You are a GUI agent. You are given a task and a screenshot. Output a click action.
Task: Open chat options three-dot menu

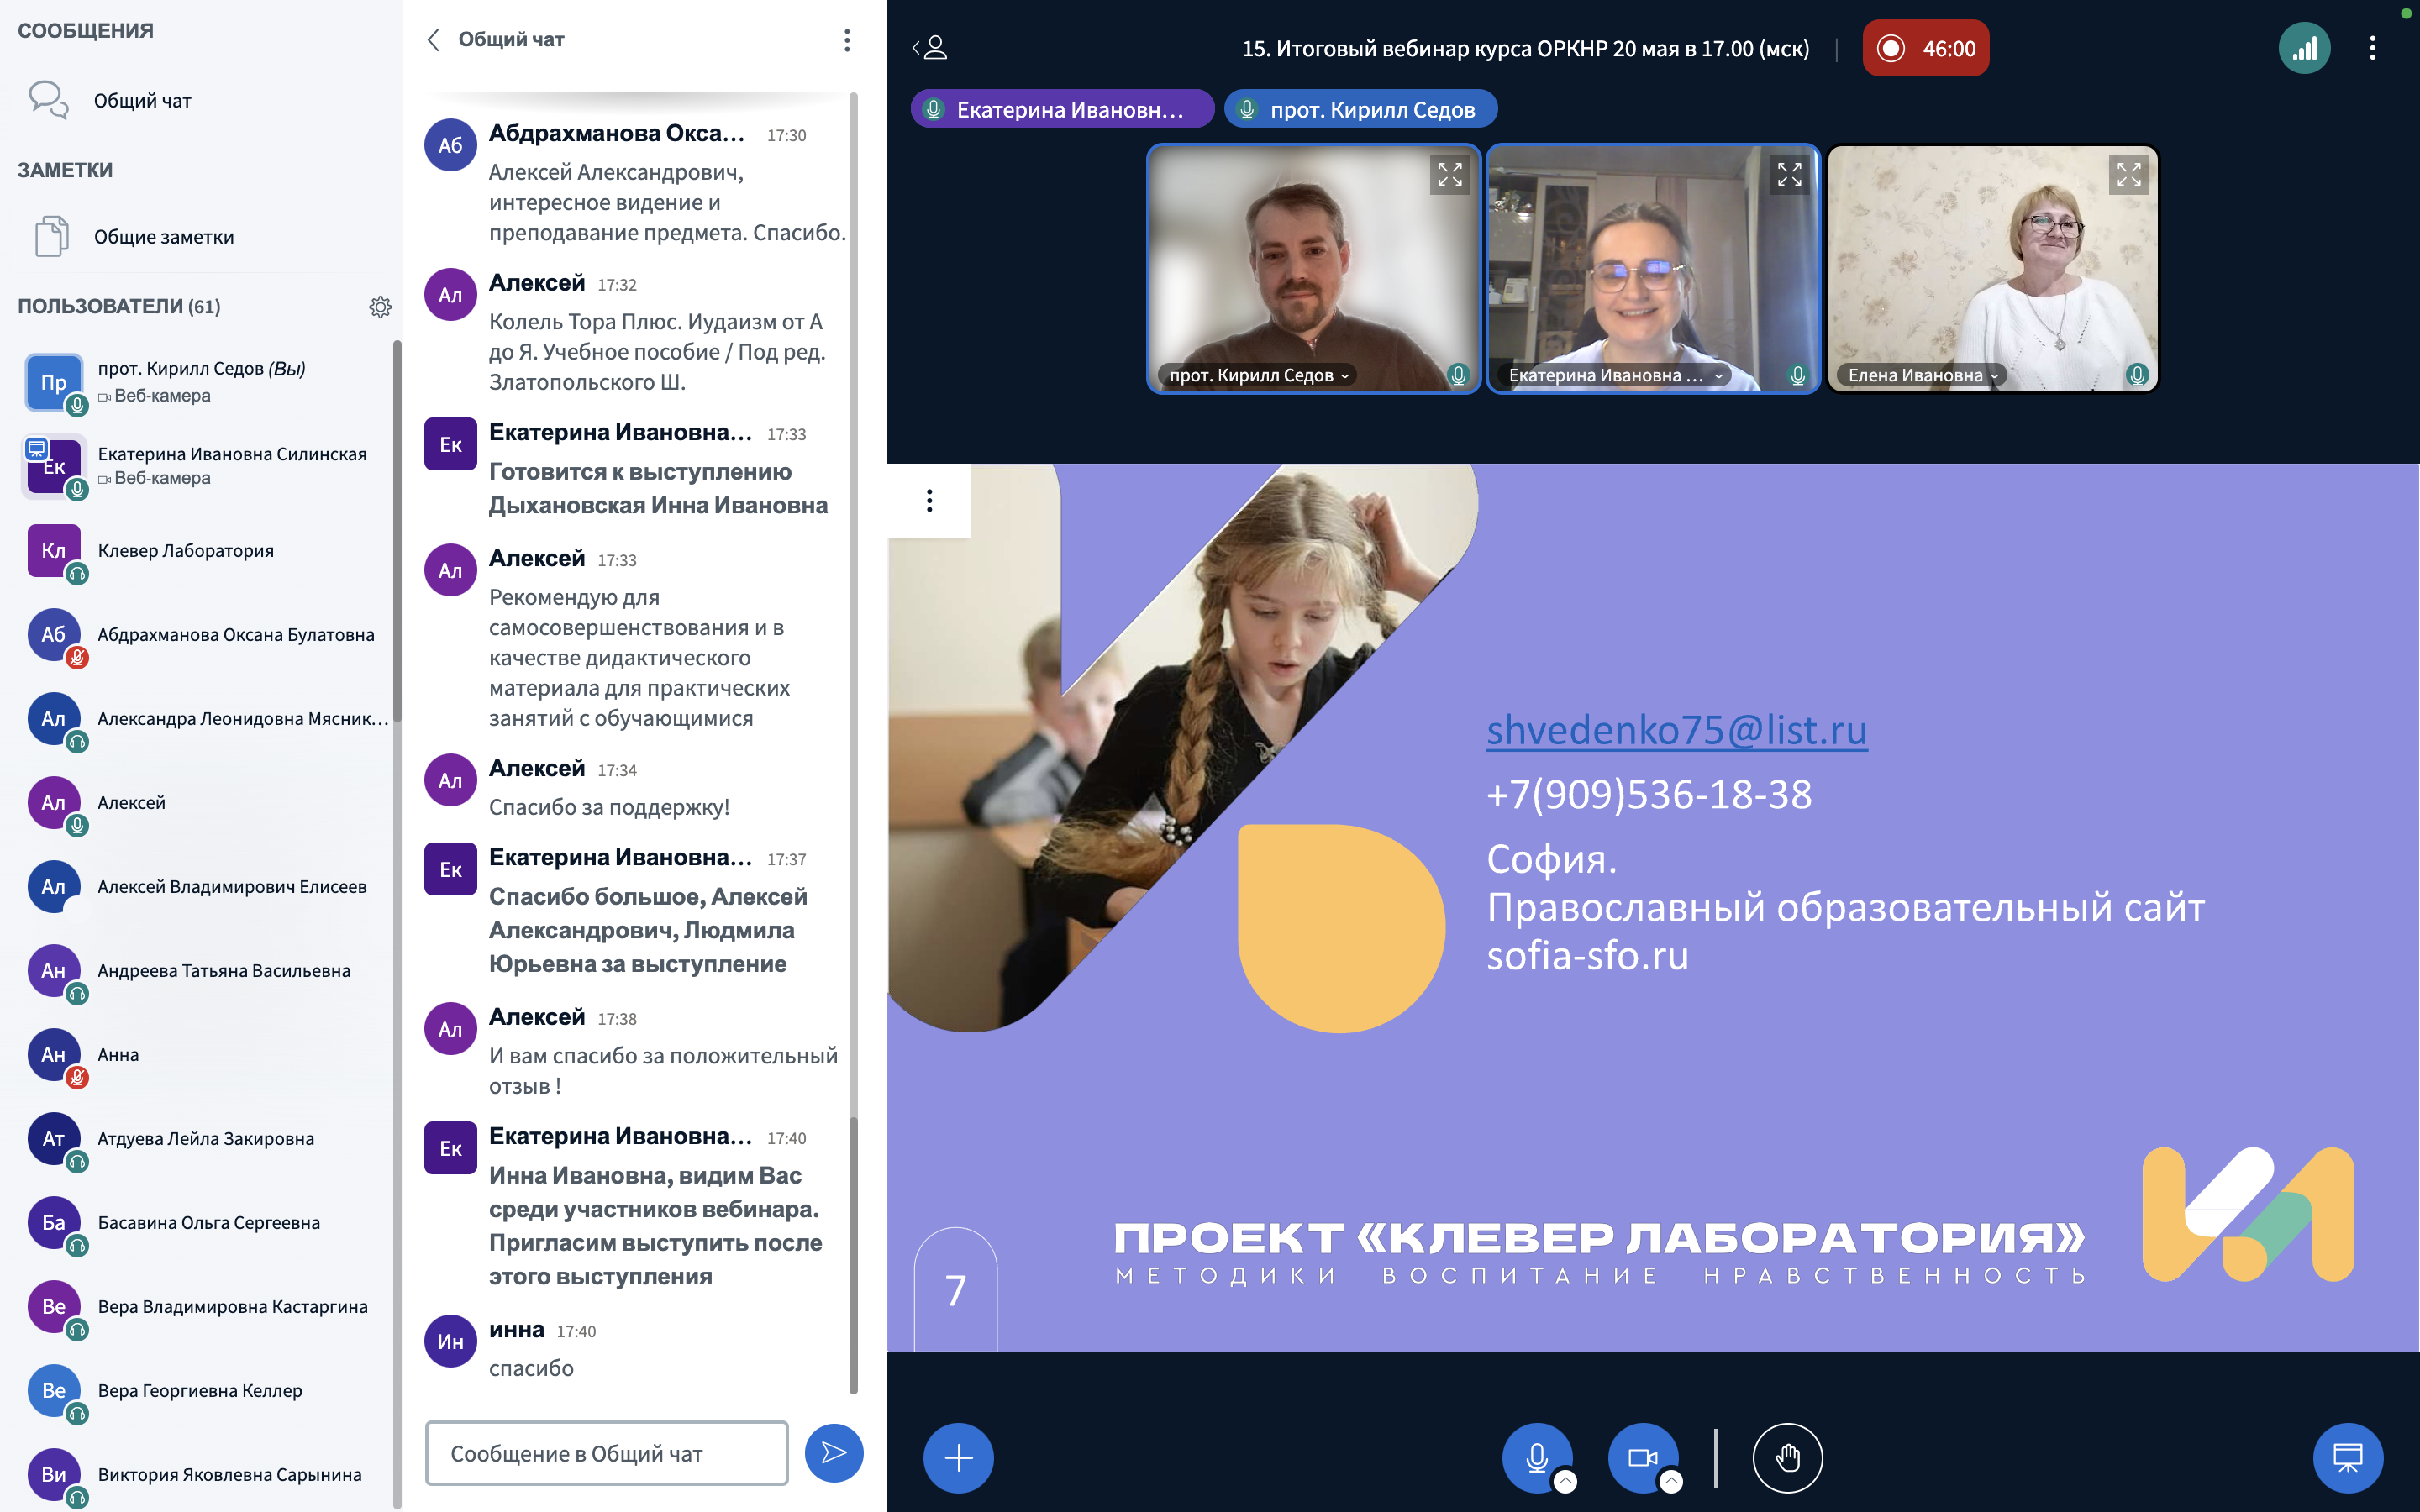click(x=846, y=40)
